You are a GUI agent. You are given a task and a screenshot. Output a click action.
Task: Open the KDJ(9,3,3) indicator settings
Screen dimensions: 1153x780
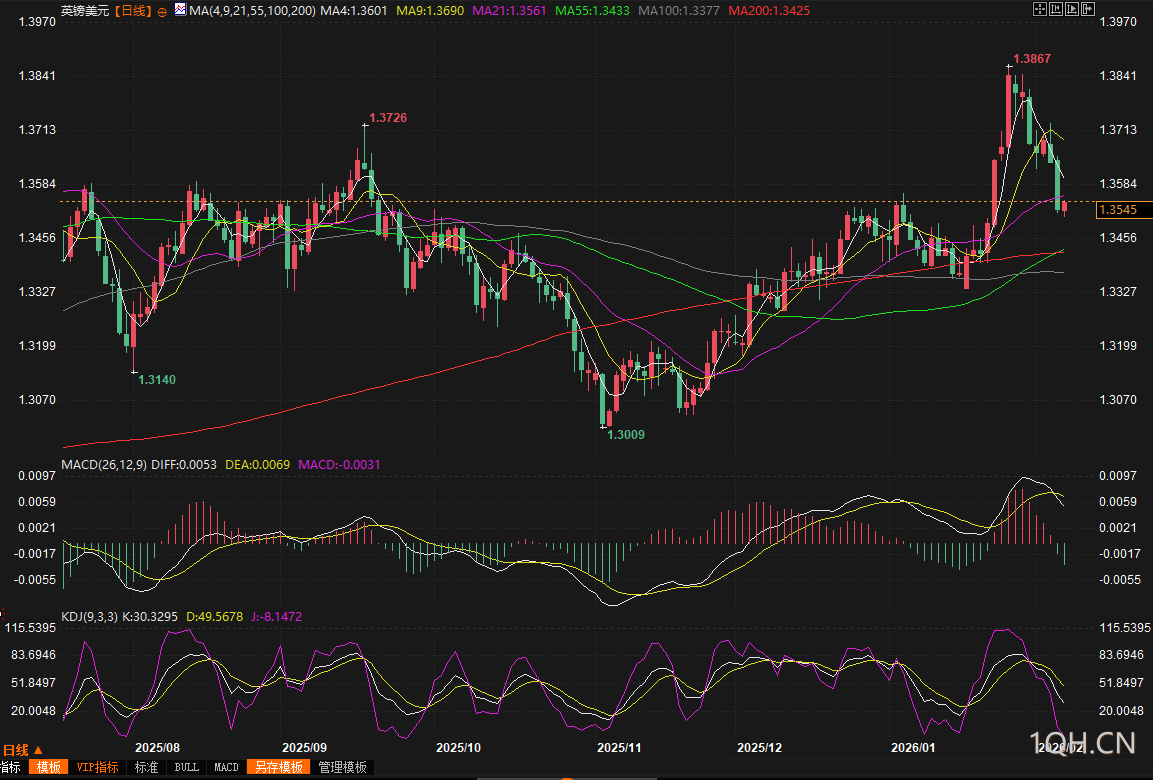pyautogui.click(x=90, y=617)
